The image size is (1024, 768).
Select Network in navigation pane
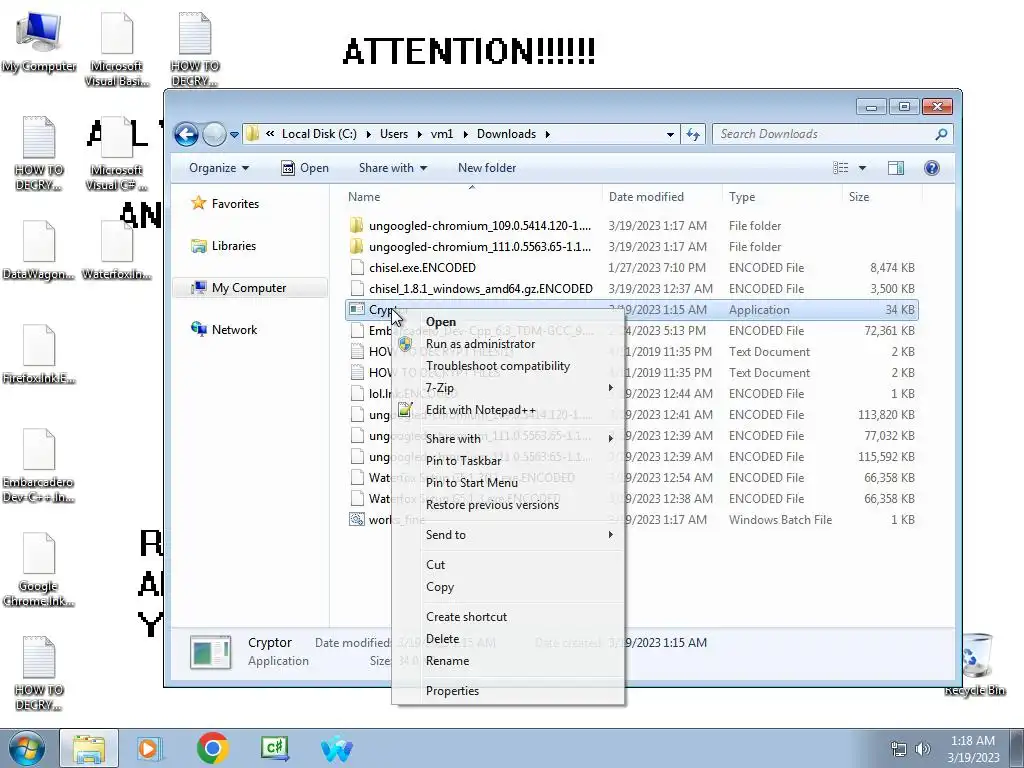tap(224, 330)
